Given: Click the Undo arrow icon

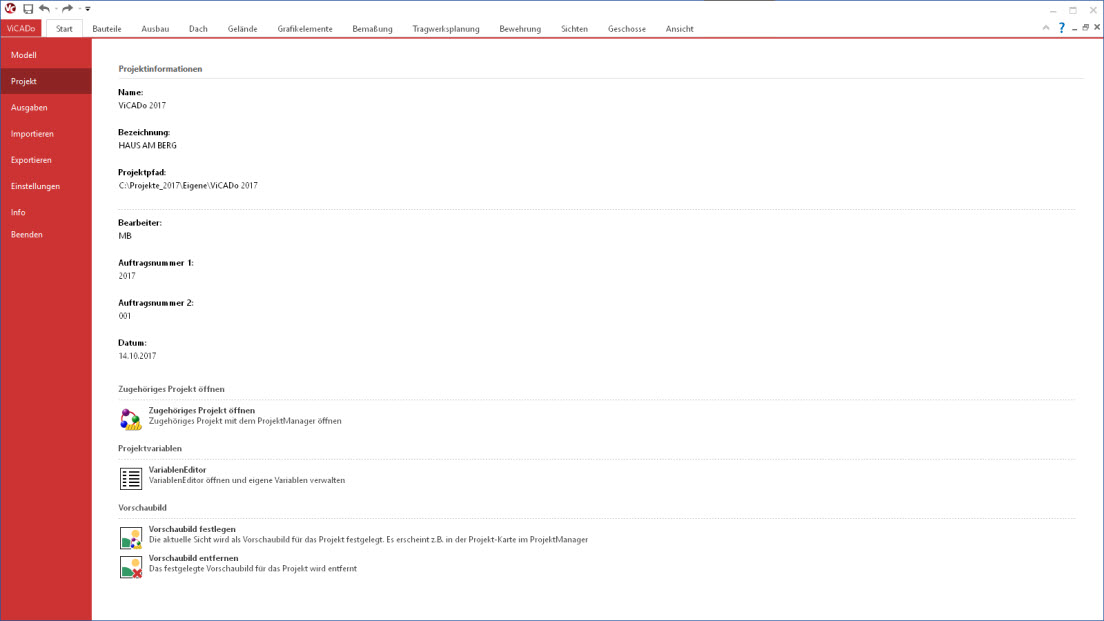Looking at the screenshot, I should [44, 8].
